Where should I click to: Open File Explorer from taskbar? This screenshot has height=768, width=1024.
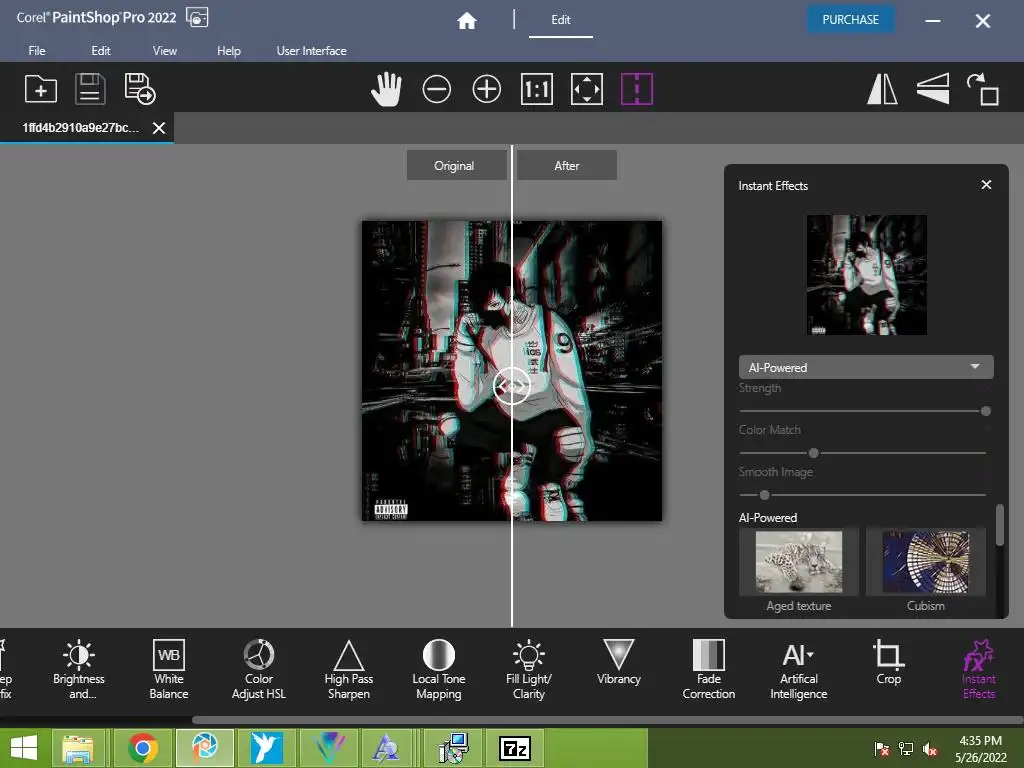78,748
